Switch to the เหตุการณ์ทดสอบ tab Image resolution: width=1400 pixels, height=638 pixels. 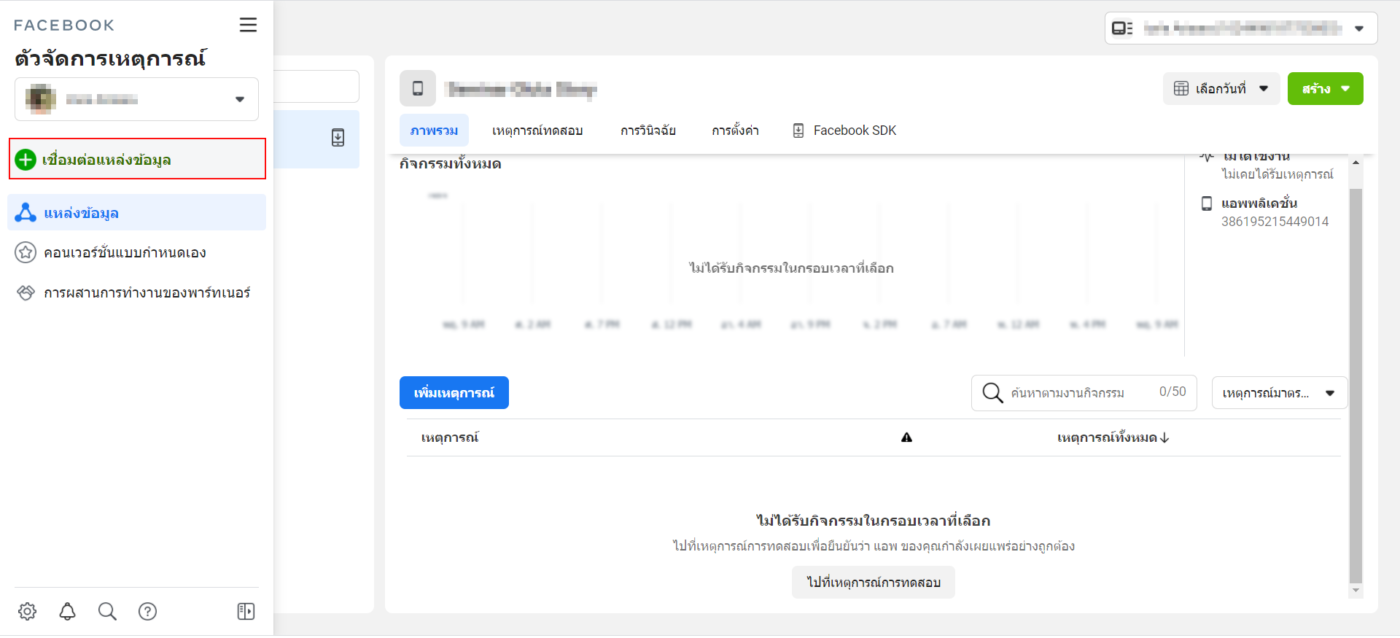pyautogui.click(x=537, y=130)
